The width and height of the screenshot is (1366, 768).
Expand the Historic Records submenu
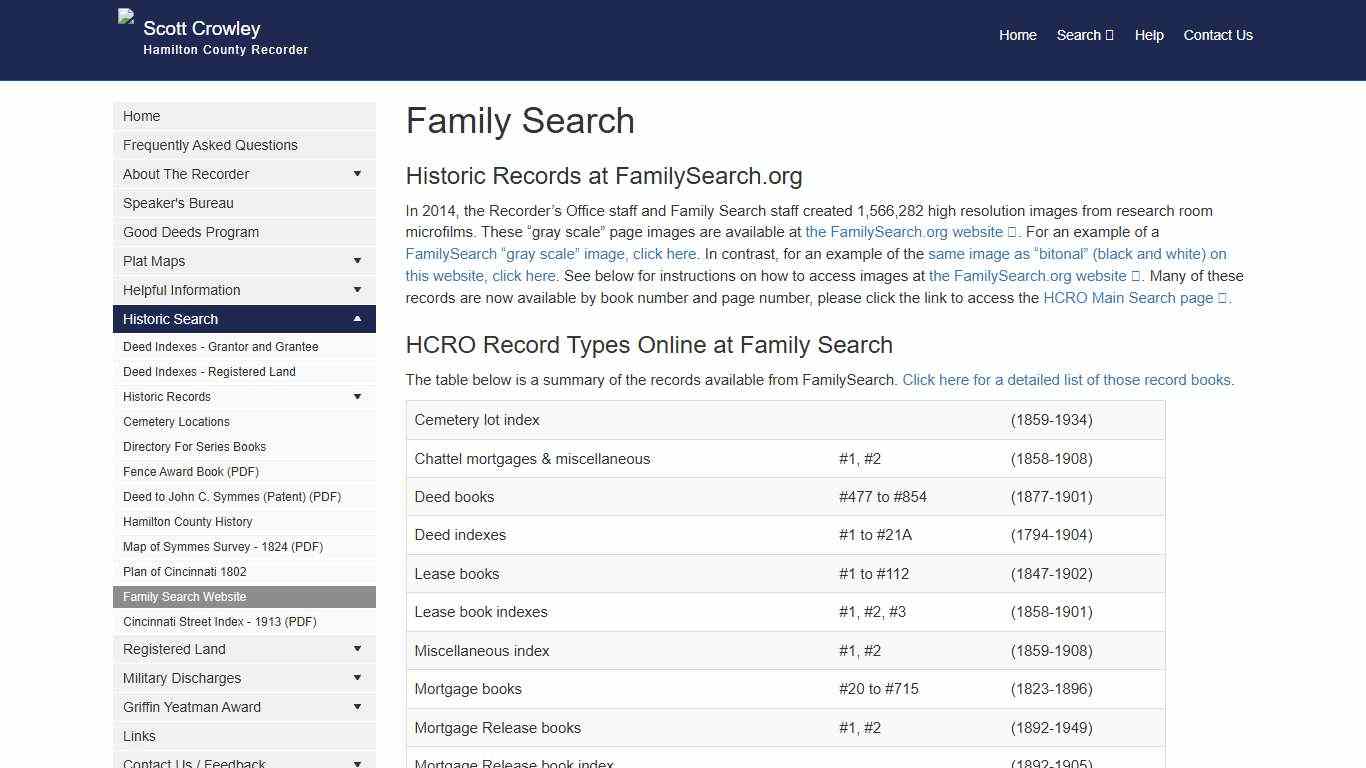pyautogui.click(x=357, y=396)
